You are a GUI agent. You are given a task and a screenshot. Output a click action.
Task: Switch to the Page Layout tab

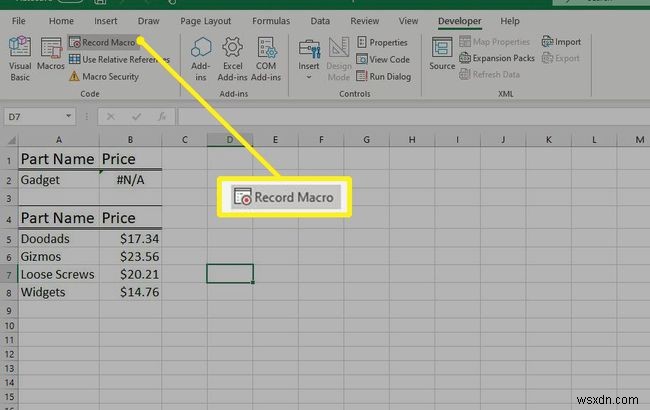(x=206, y=21)
